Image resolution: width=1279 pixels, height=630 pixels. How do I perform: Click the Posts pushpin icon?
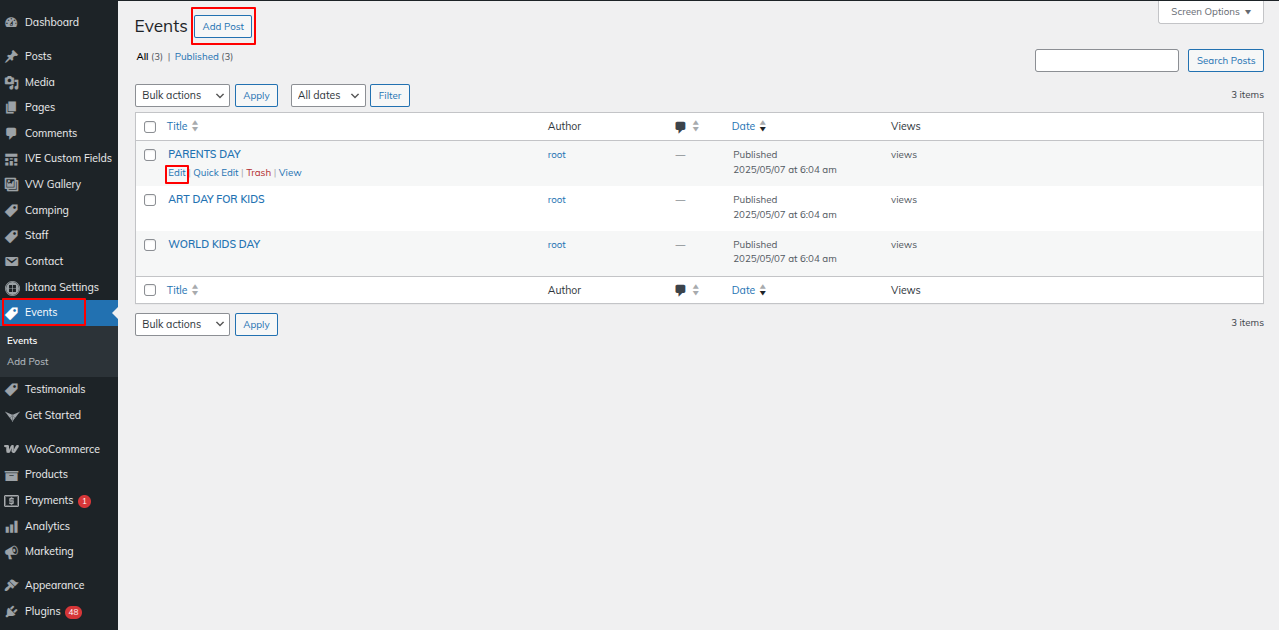pos(12,56)
